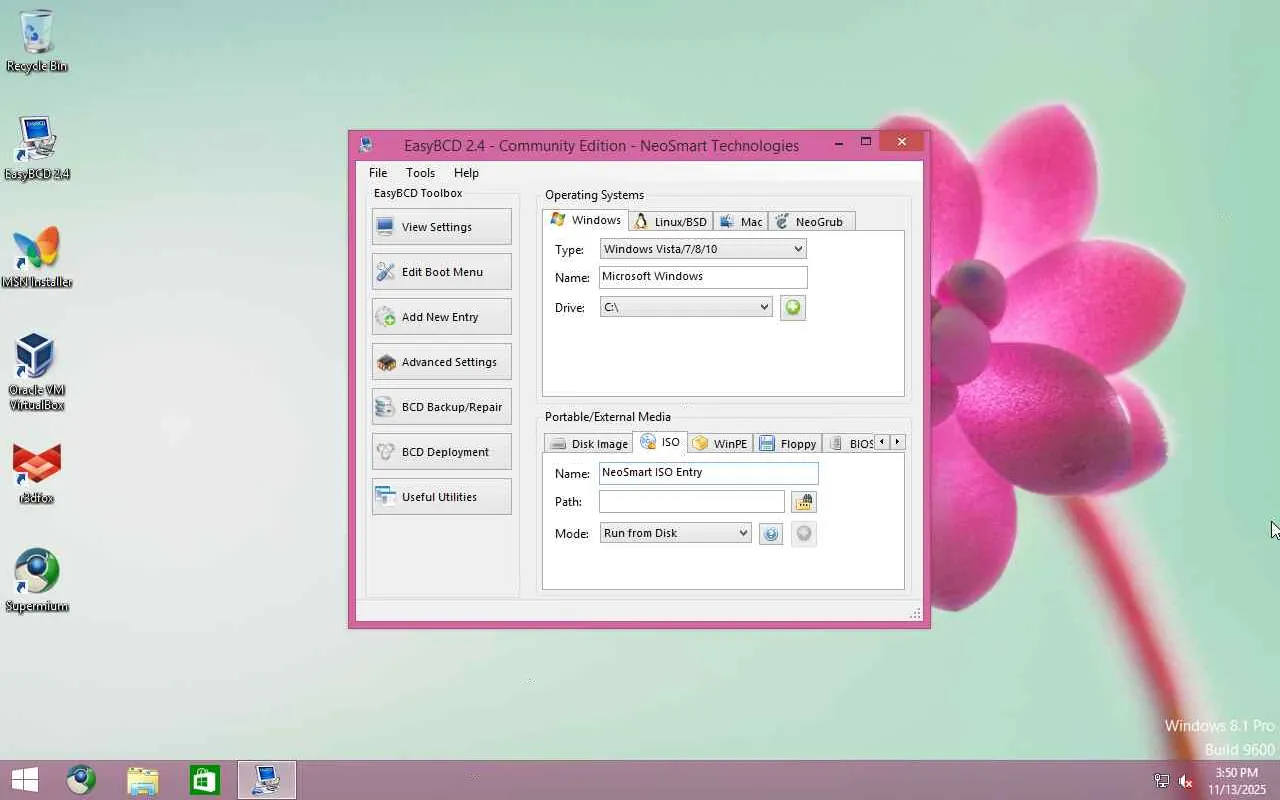Open the Help menu
1280x800 pixels.
click(466, 173)
